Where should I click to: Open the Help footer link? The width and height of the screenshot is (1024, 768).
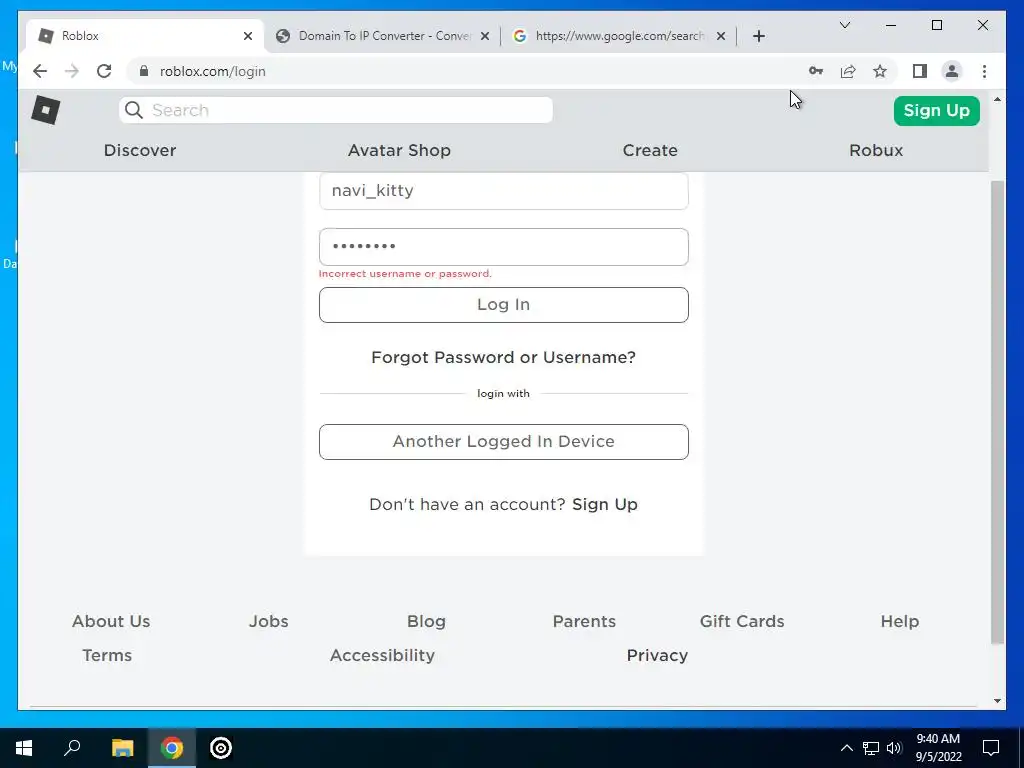click(900, 621)
